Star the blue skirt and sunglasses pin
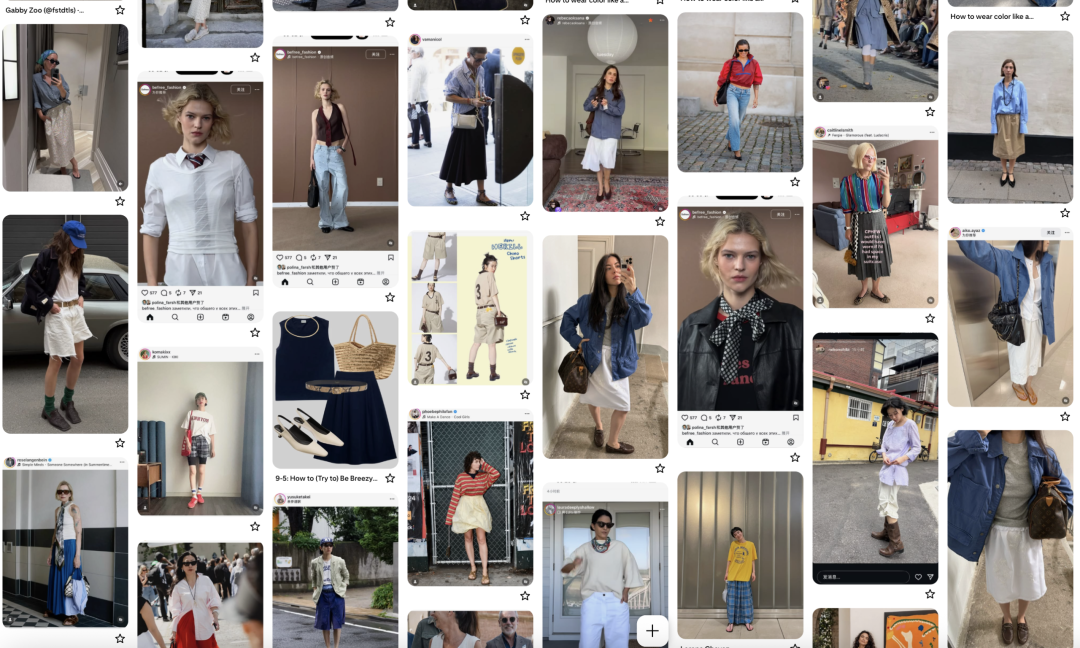 pos(120,638)
